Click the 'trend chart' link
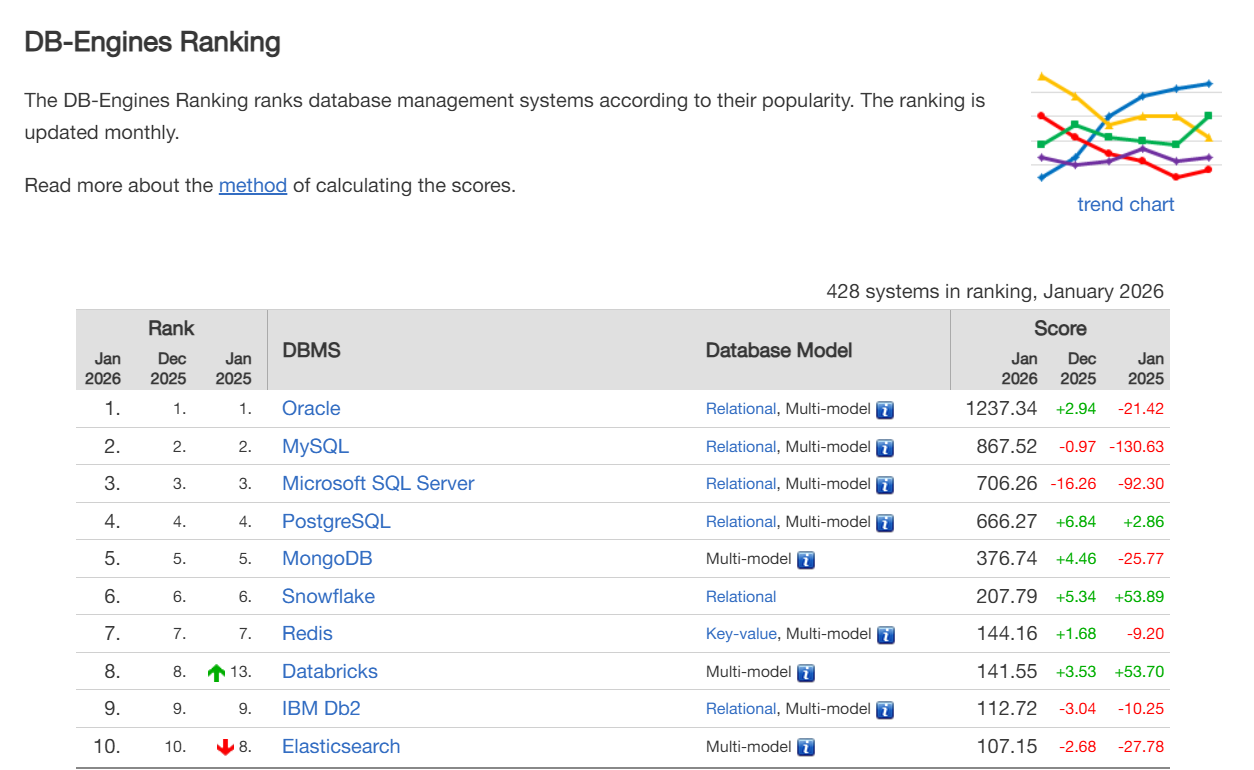Screen dimensions: 1254x770 point(1126,204)
